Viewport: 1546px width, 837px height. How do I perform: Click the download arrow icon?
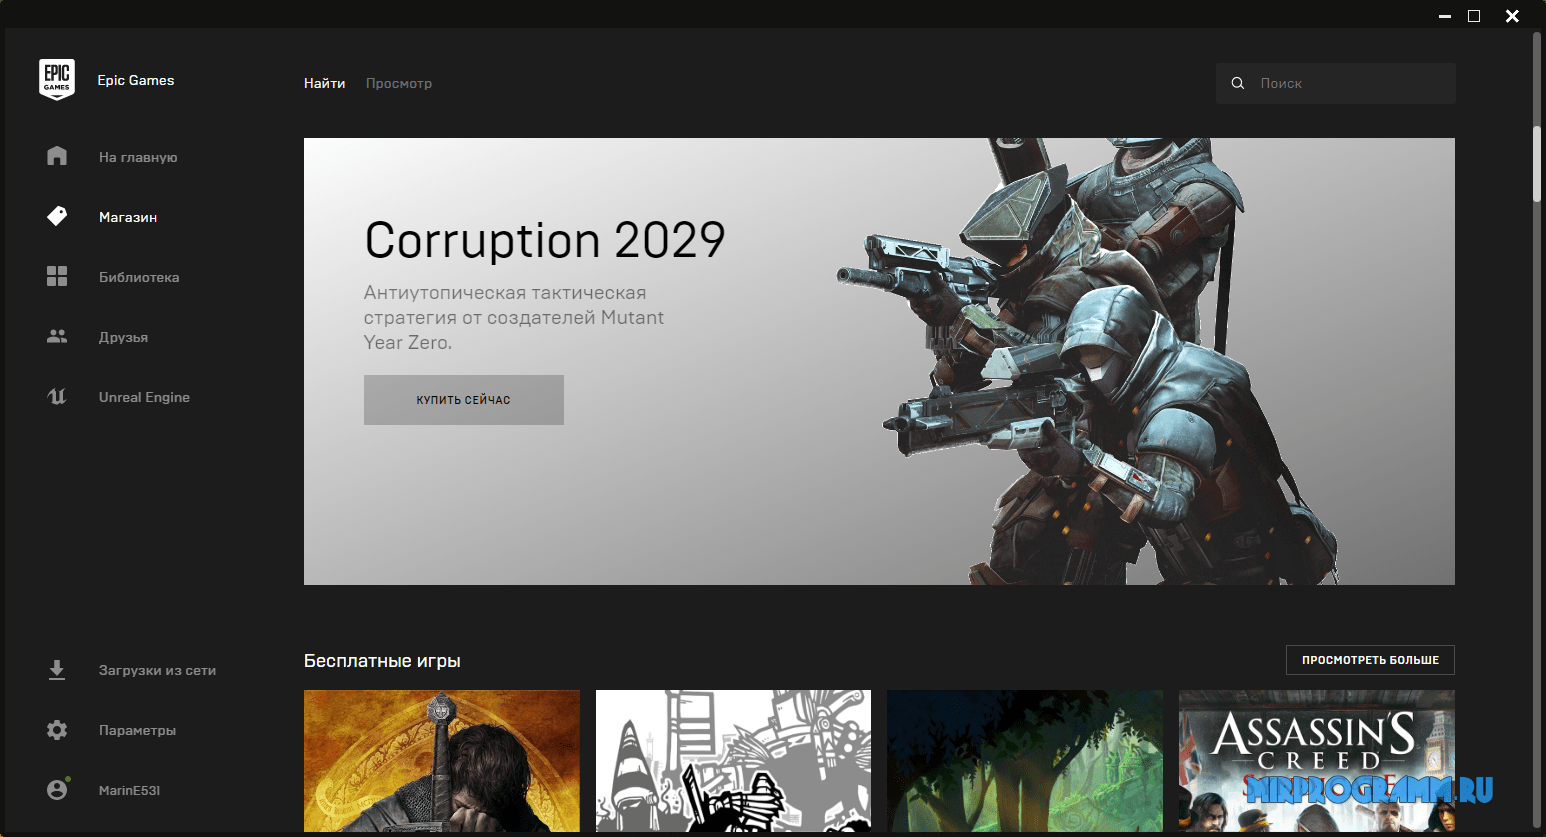[57, 670]
